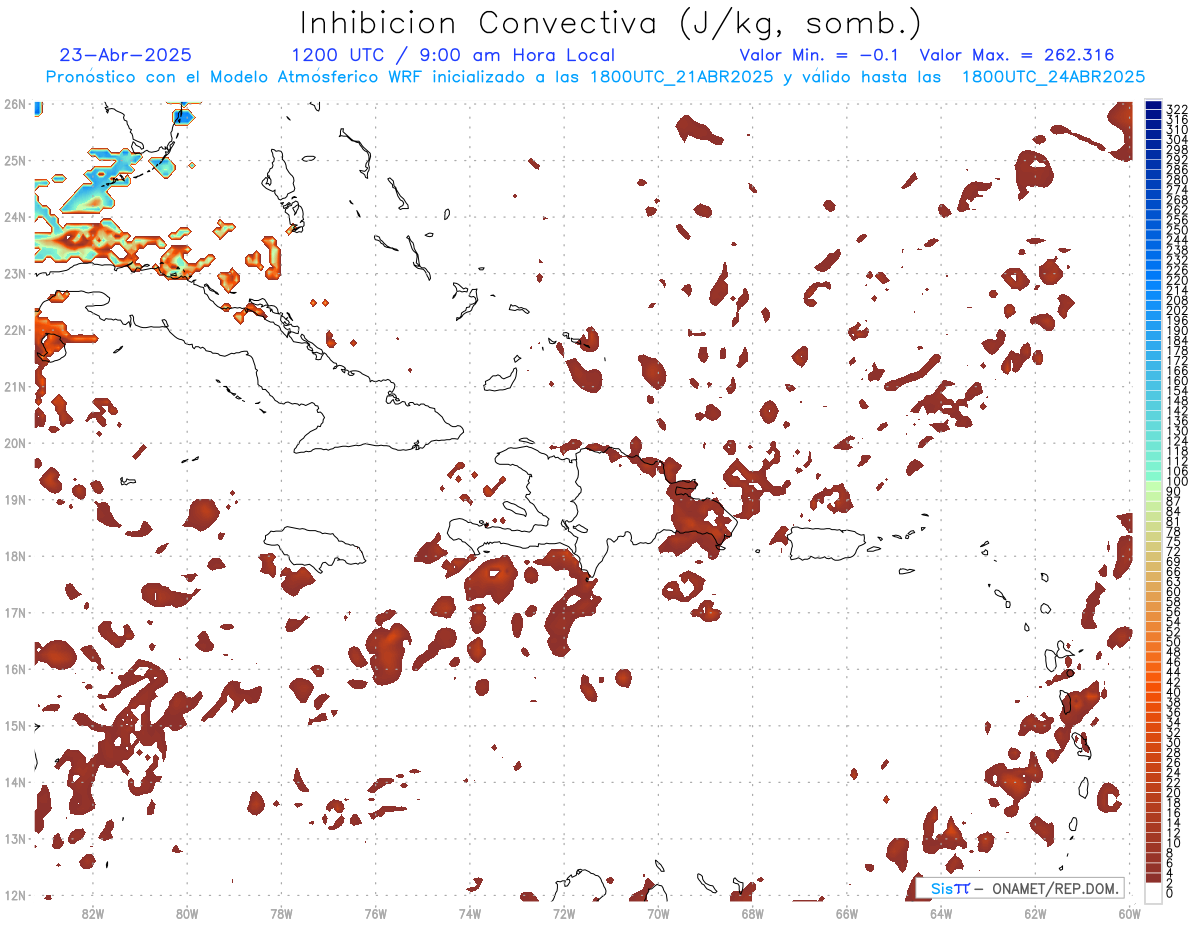Viewport: 1200px width, 927px height.
Task: Click the blue high-value patch over Florida near 26N
Action: coord(182,117)
